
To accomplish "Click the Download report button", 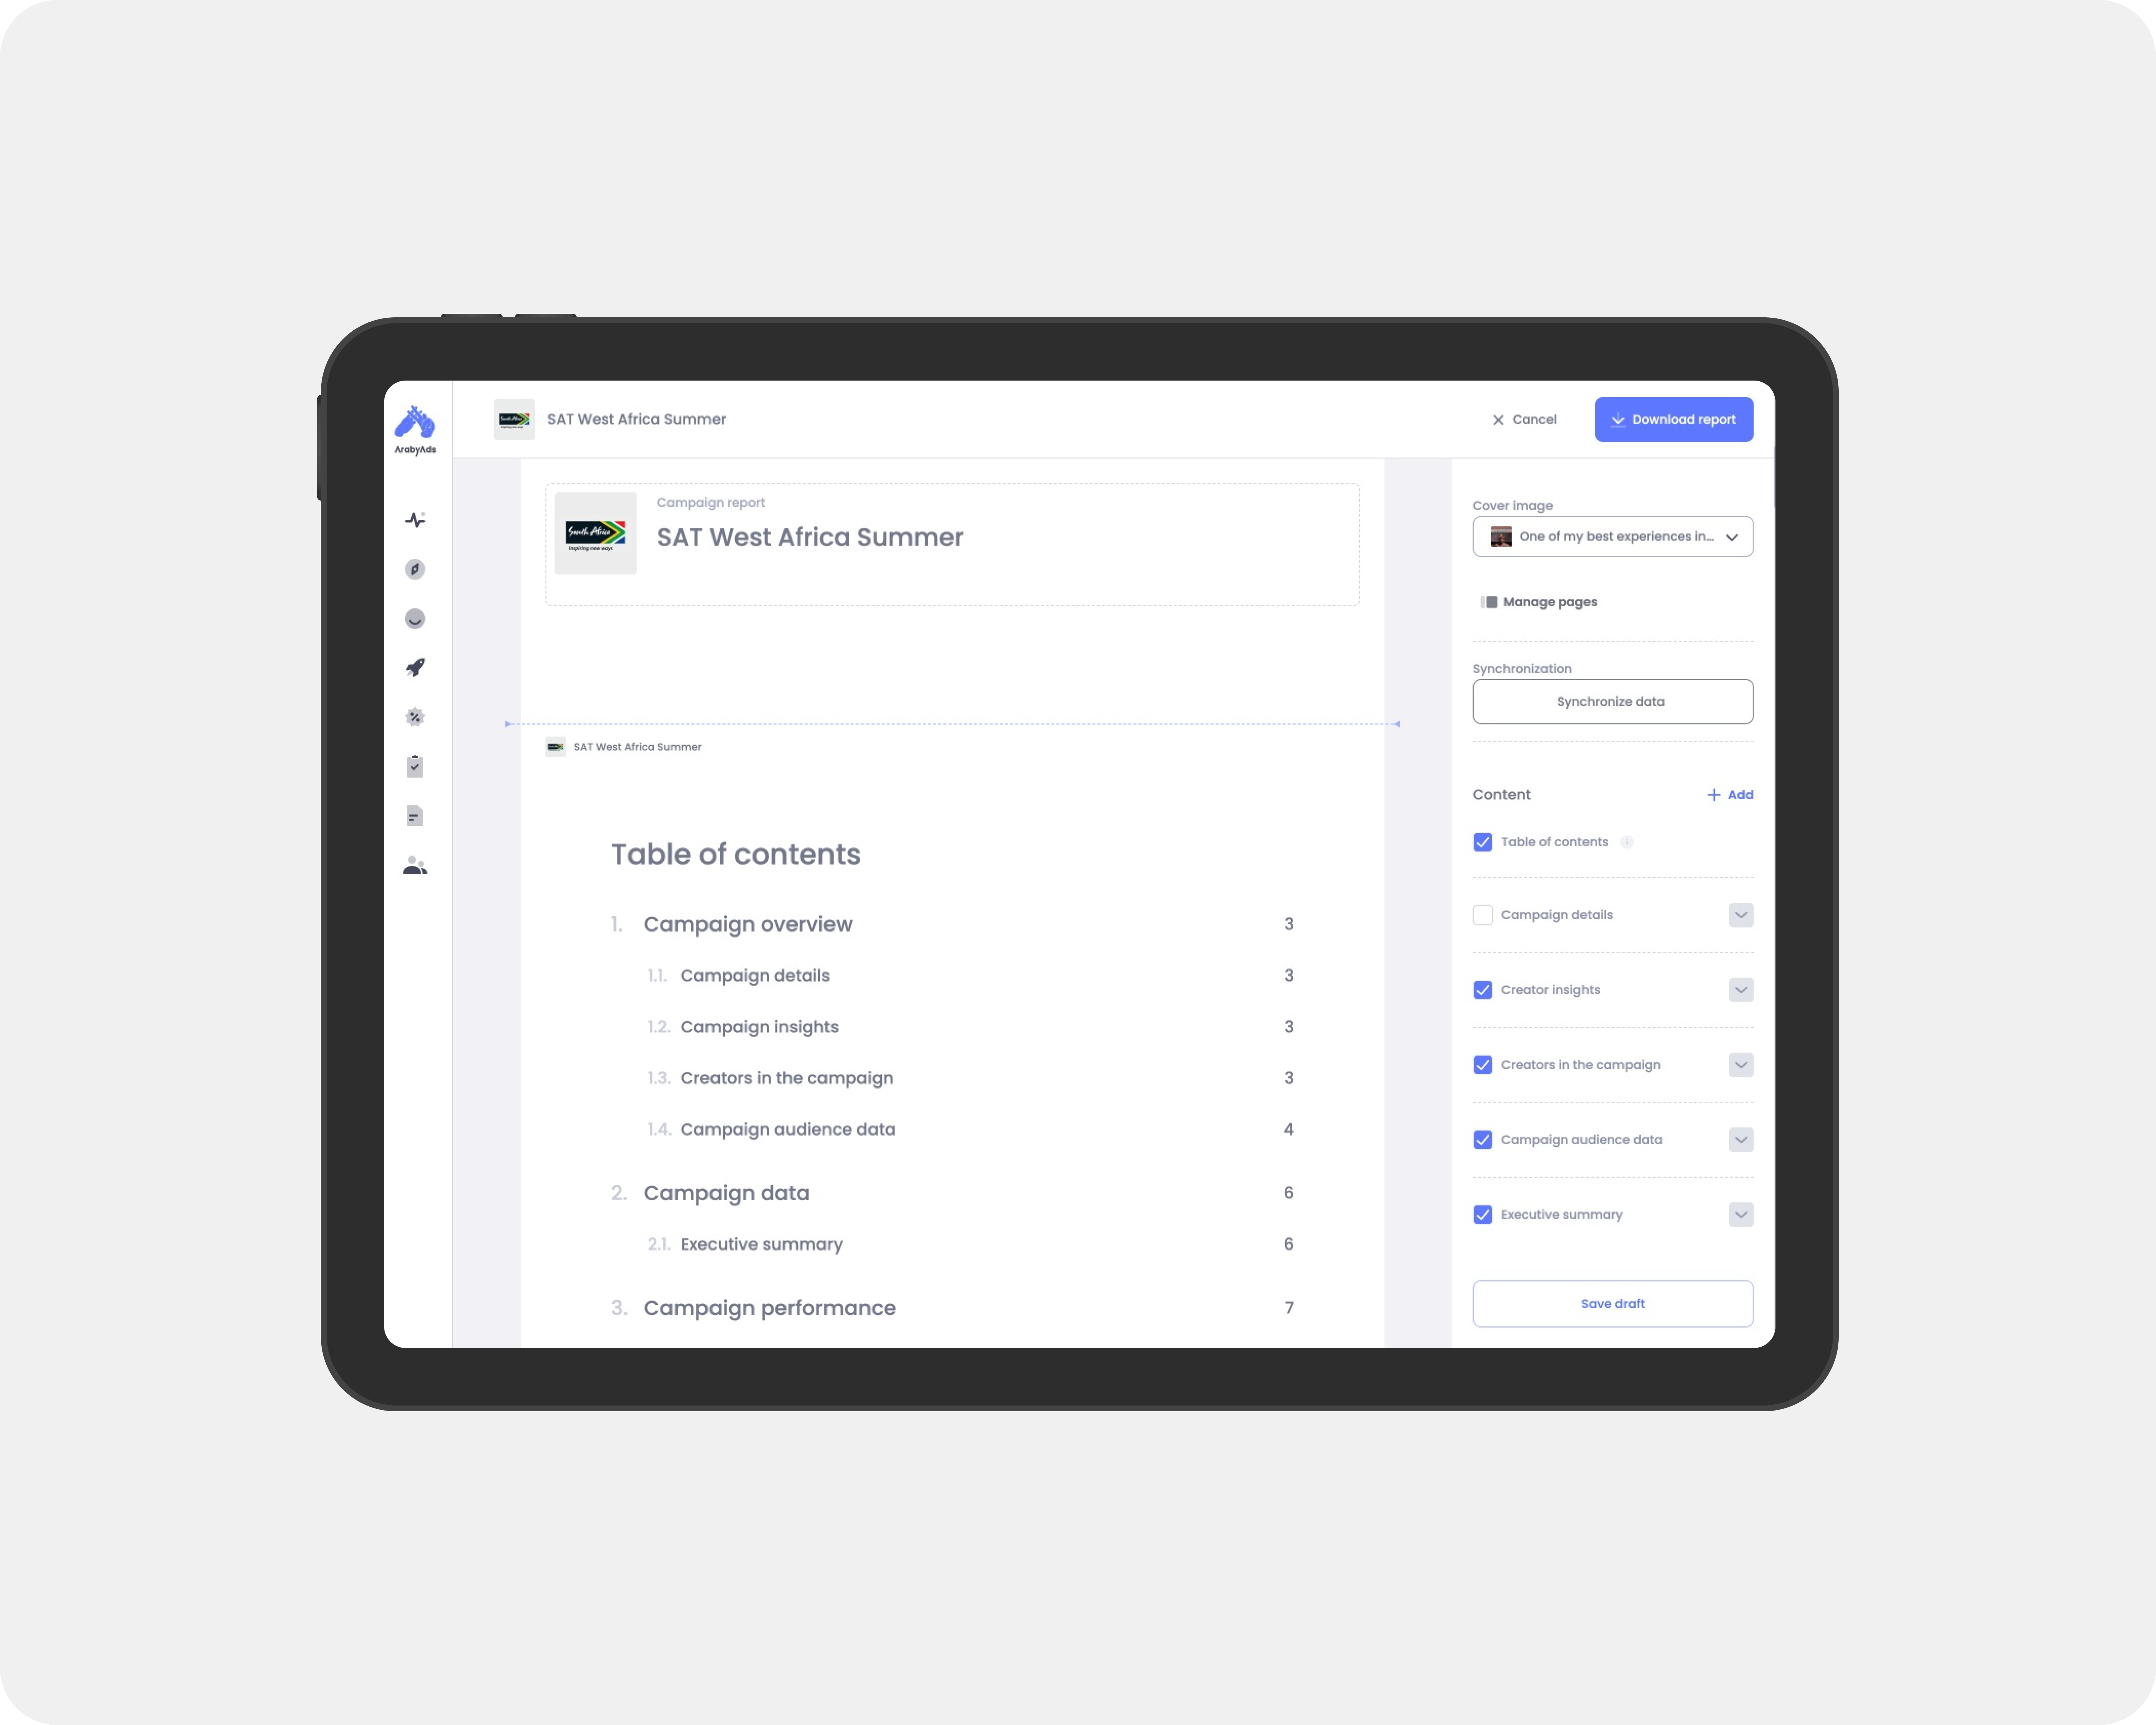I will (x=1674, y=419).
